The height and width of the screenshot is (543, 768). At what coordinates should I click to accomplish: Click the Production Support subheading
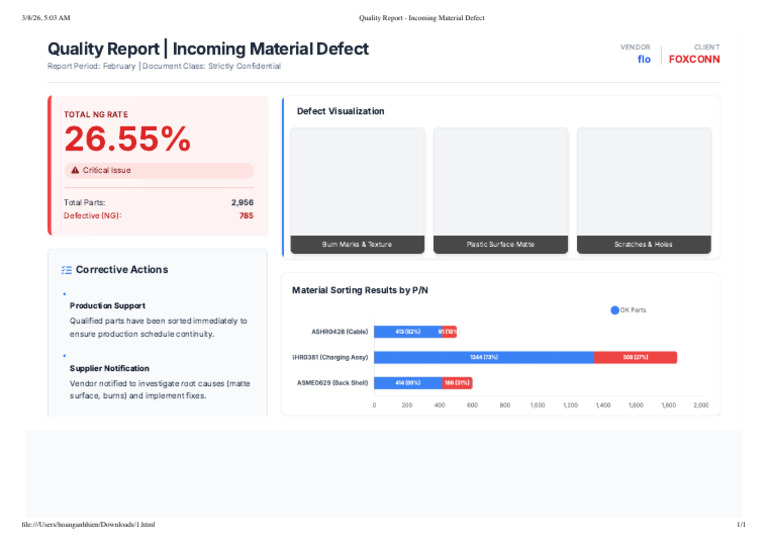[x=107, y=306]
